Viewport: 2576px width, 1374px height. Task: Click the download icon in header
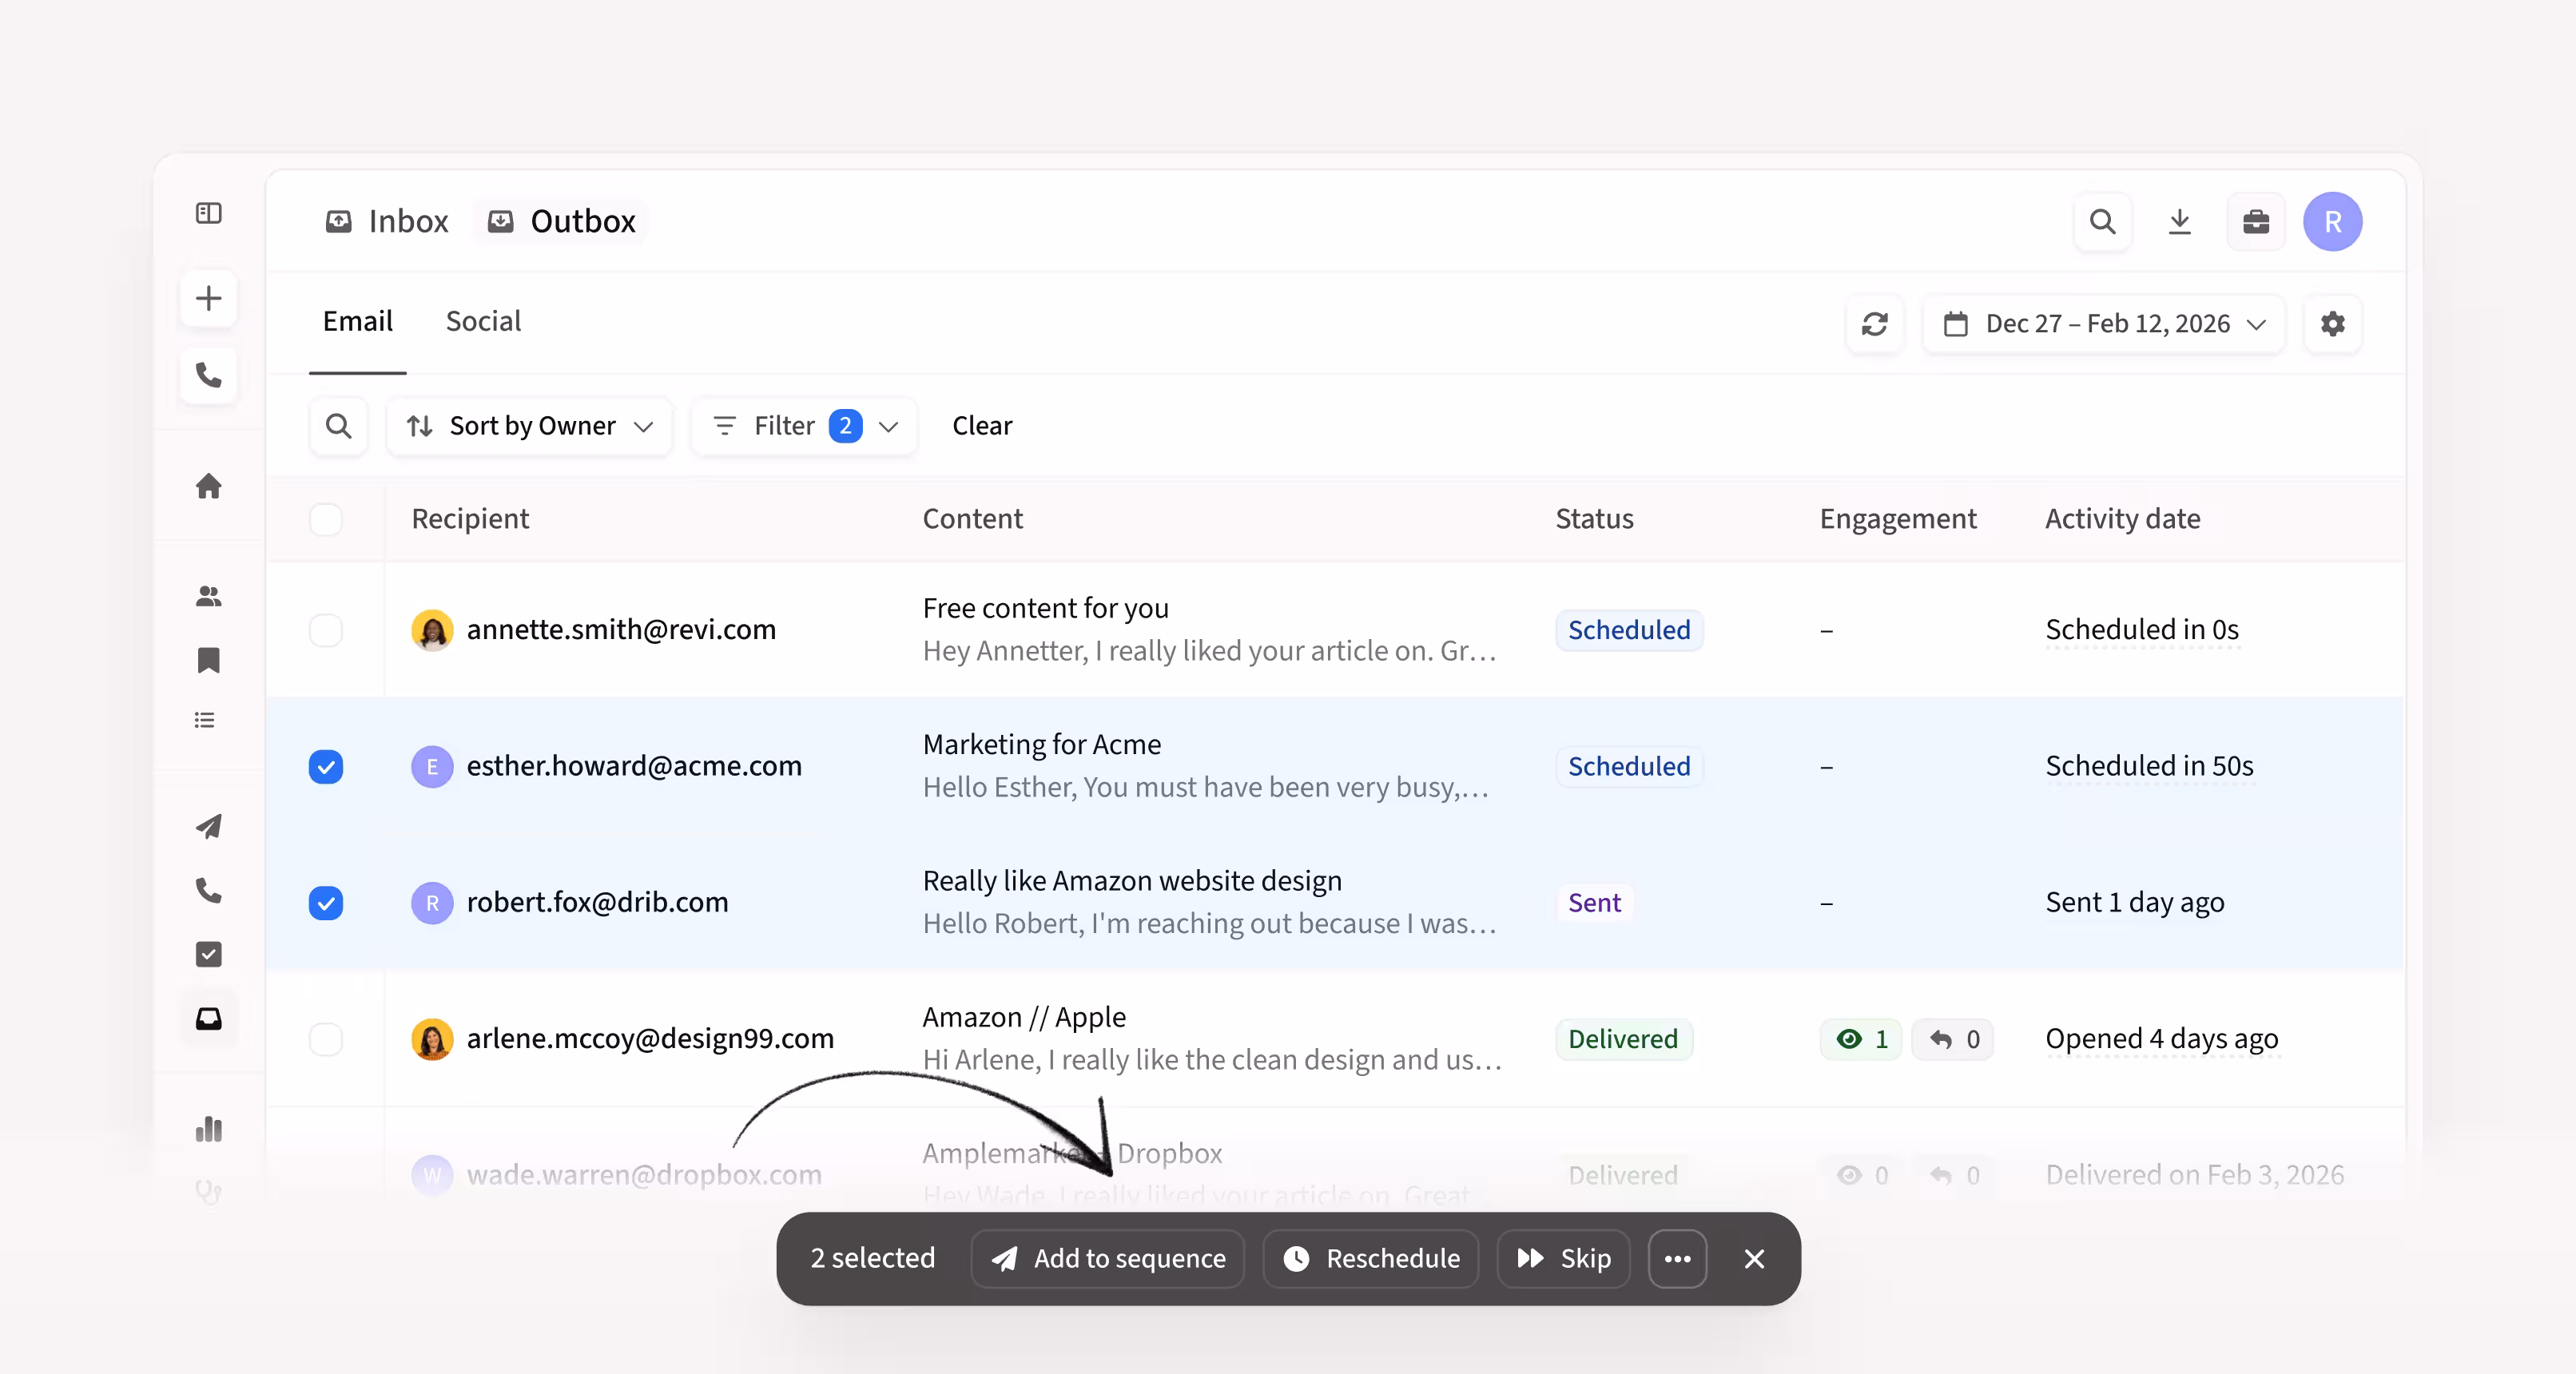(x=2179, y=221)
